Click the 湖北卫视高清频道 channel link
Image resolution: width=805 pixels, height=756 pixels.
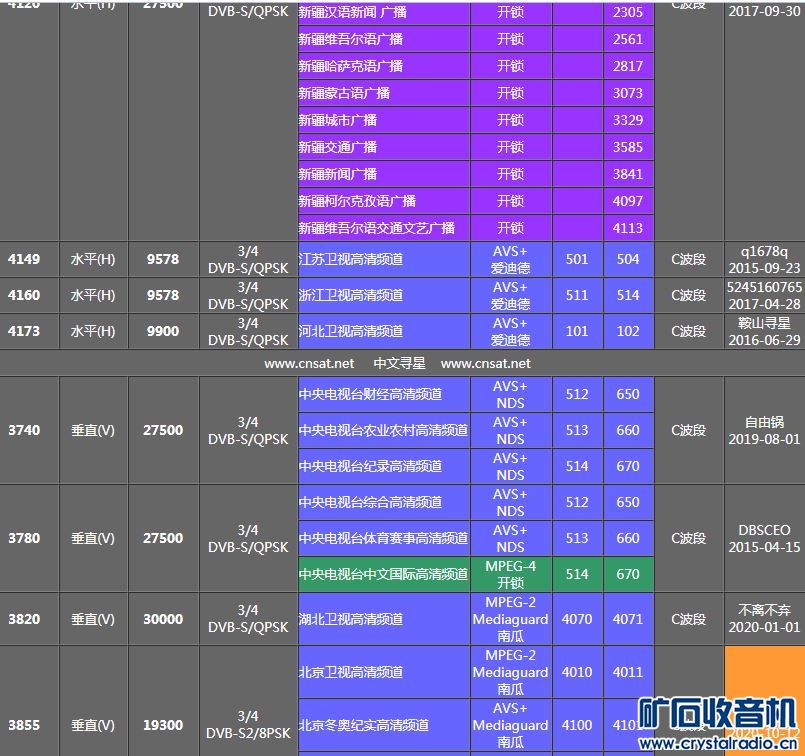pyautogui.click(x=351, y=619)
